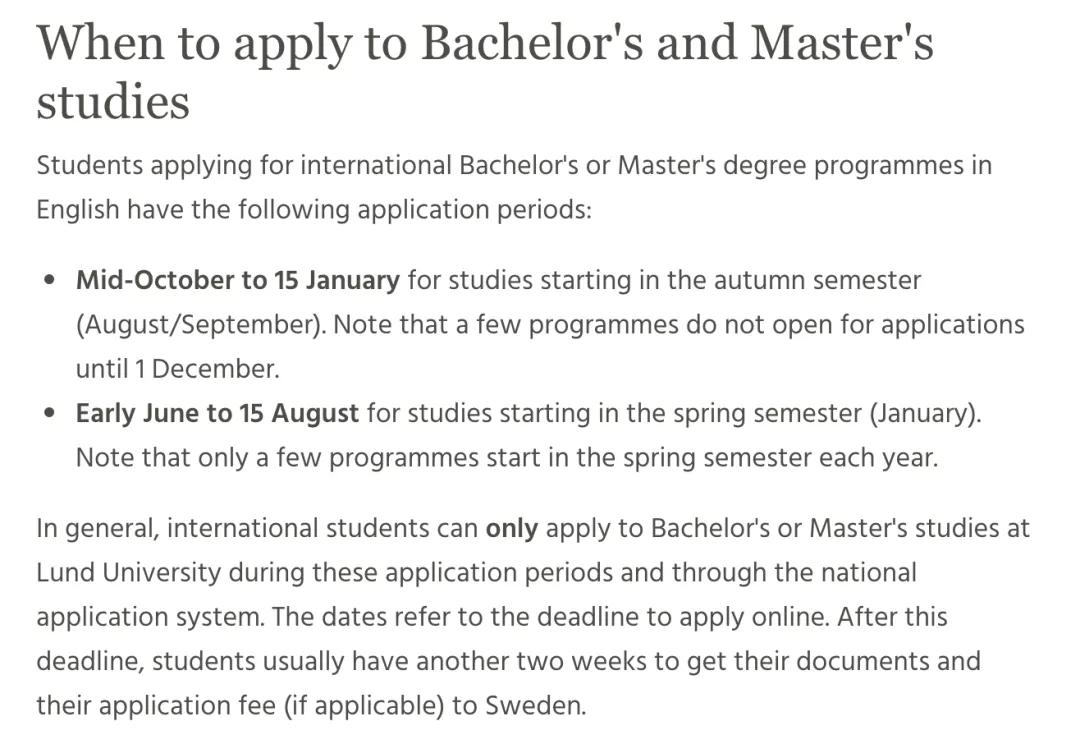The image size is (1080, 744).
Task: Click the first bullet point marker
Action: pyautogui.click(x=50, y=281)
